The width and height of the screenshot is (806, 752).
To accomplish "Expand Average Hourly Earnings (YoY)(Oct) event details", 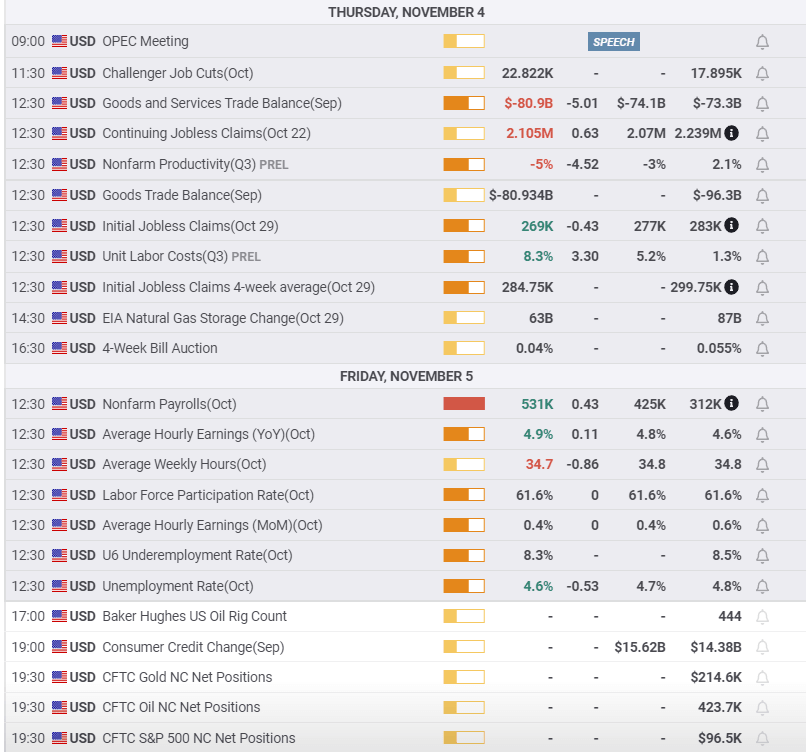I will 208,434.
